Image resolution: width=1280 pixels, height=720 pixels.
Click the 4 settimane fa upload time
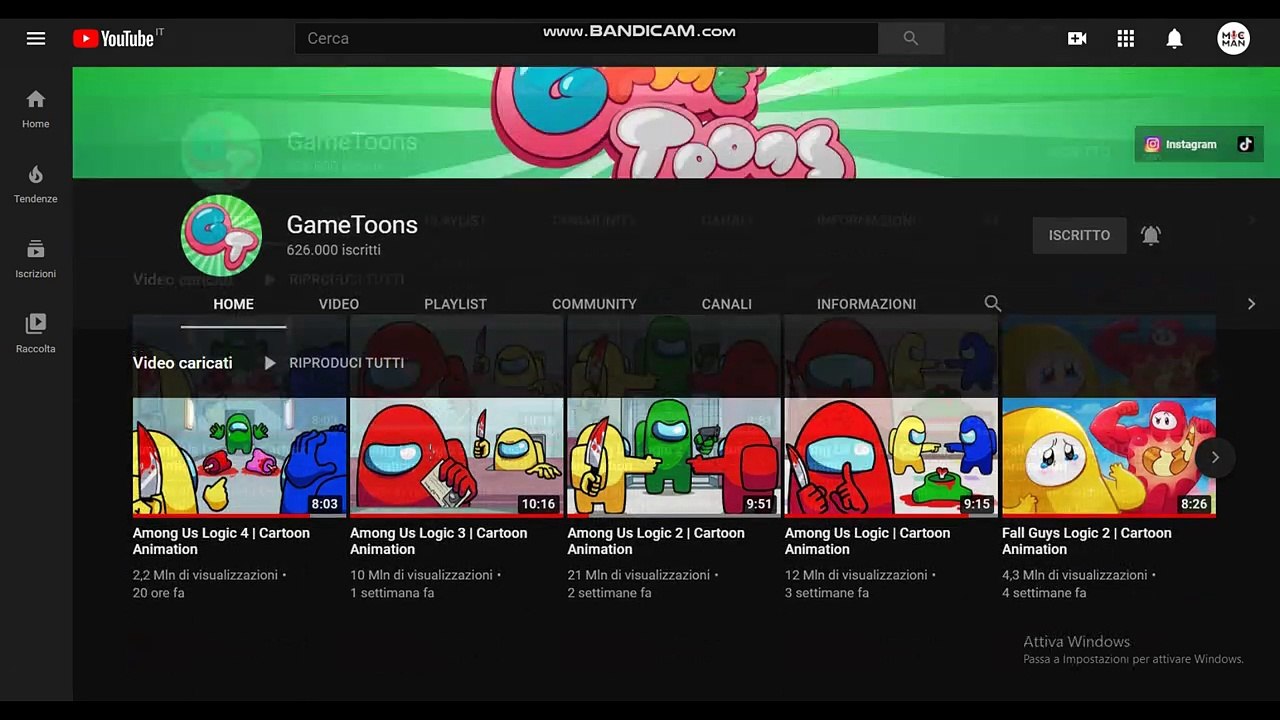pyautogui.click(x=1044, y=593)
